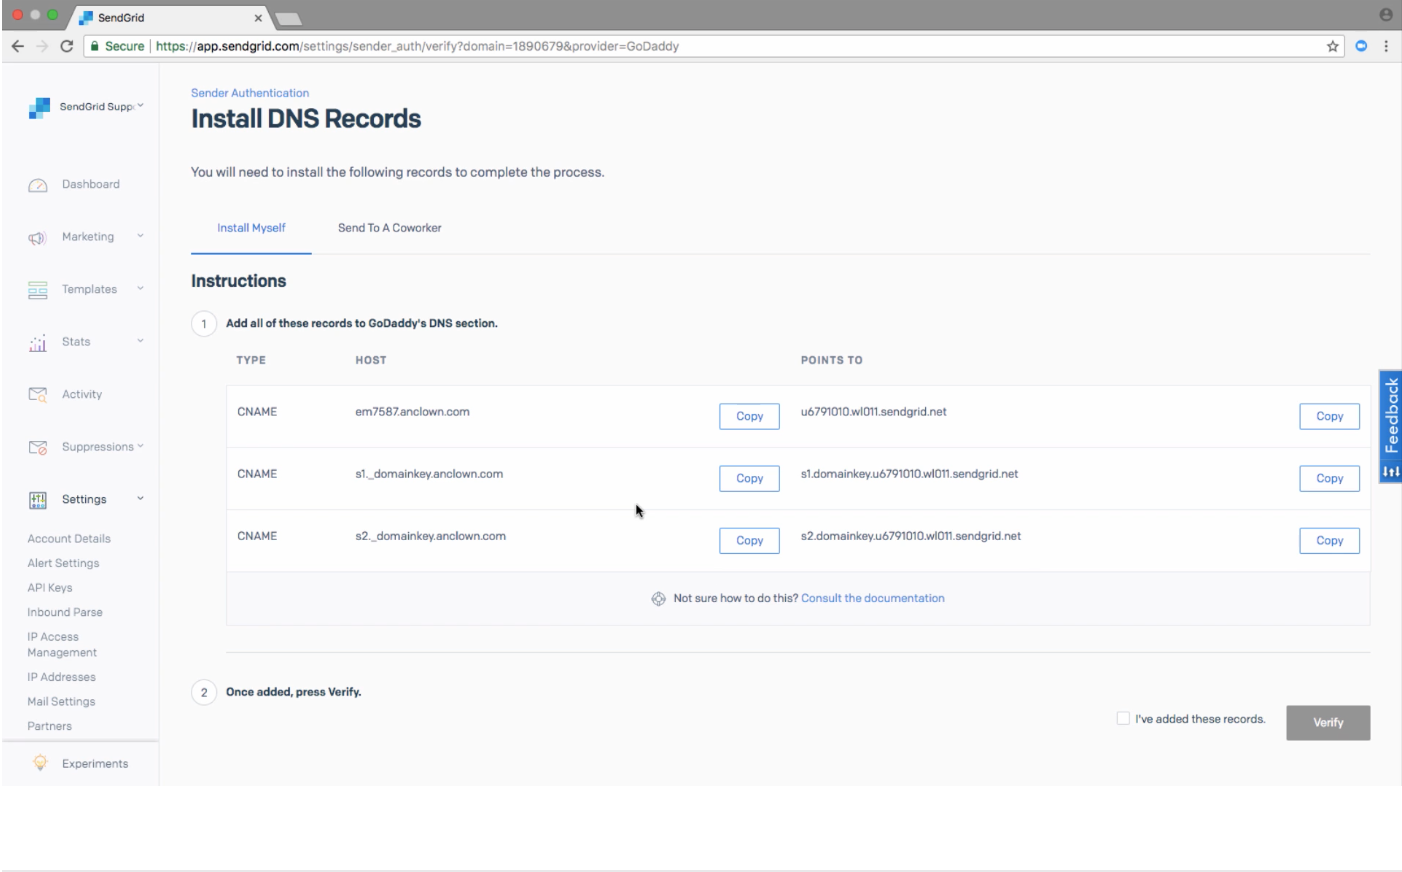
Task: Copy host s1._domainkey.anclown.com
Action: (749, 478)
